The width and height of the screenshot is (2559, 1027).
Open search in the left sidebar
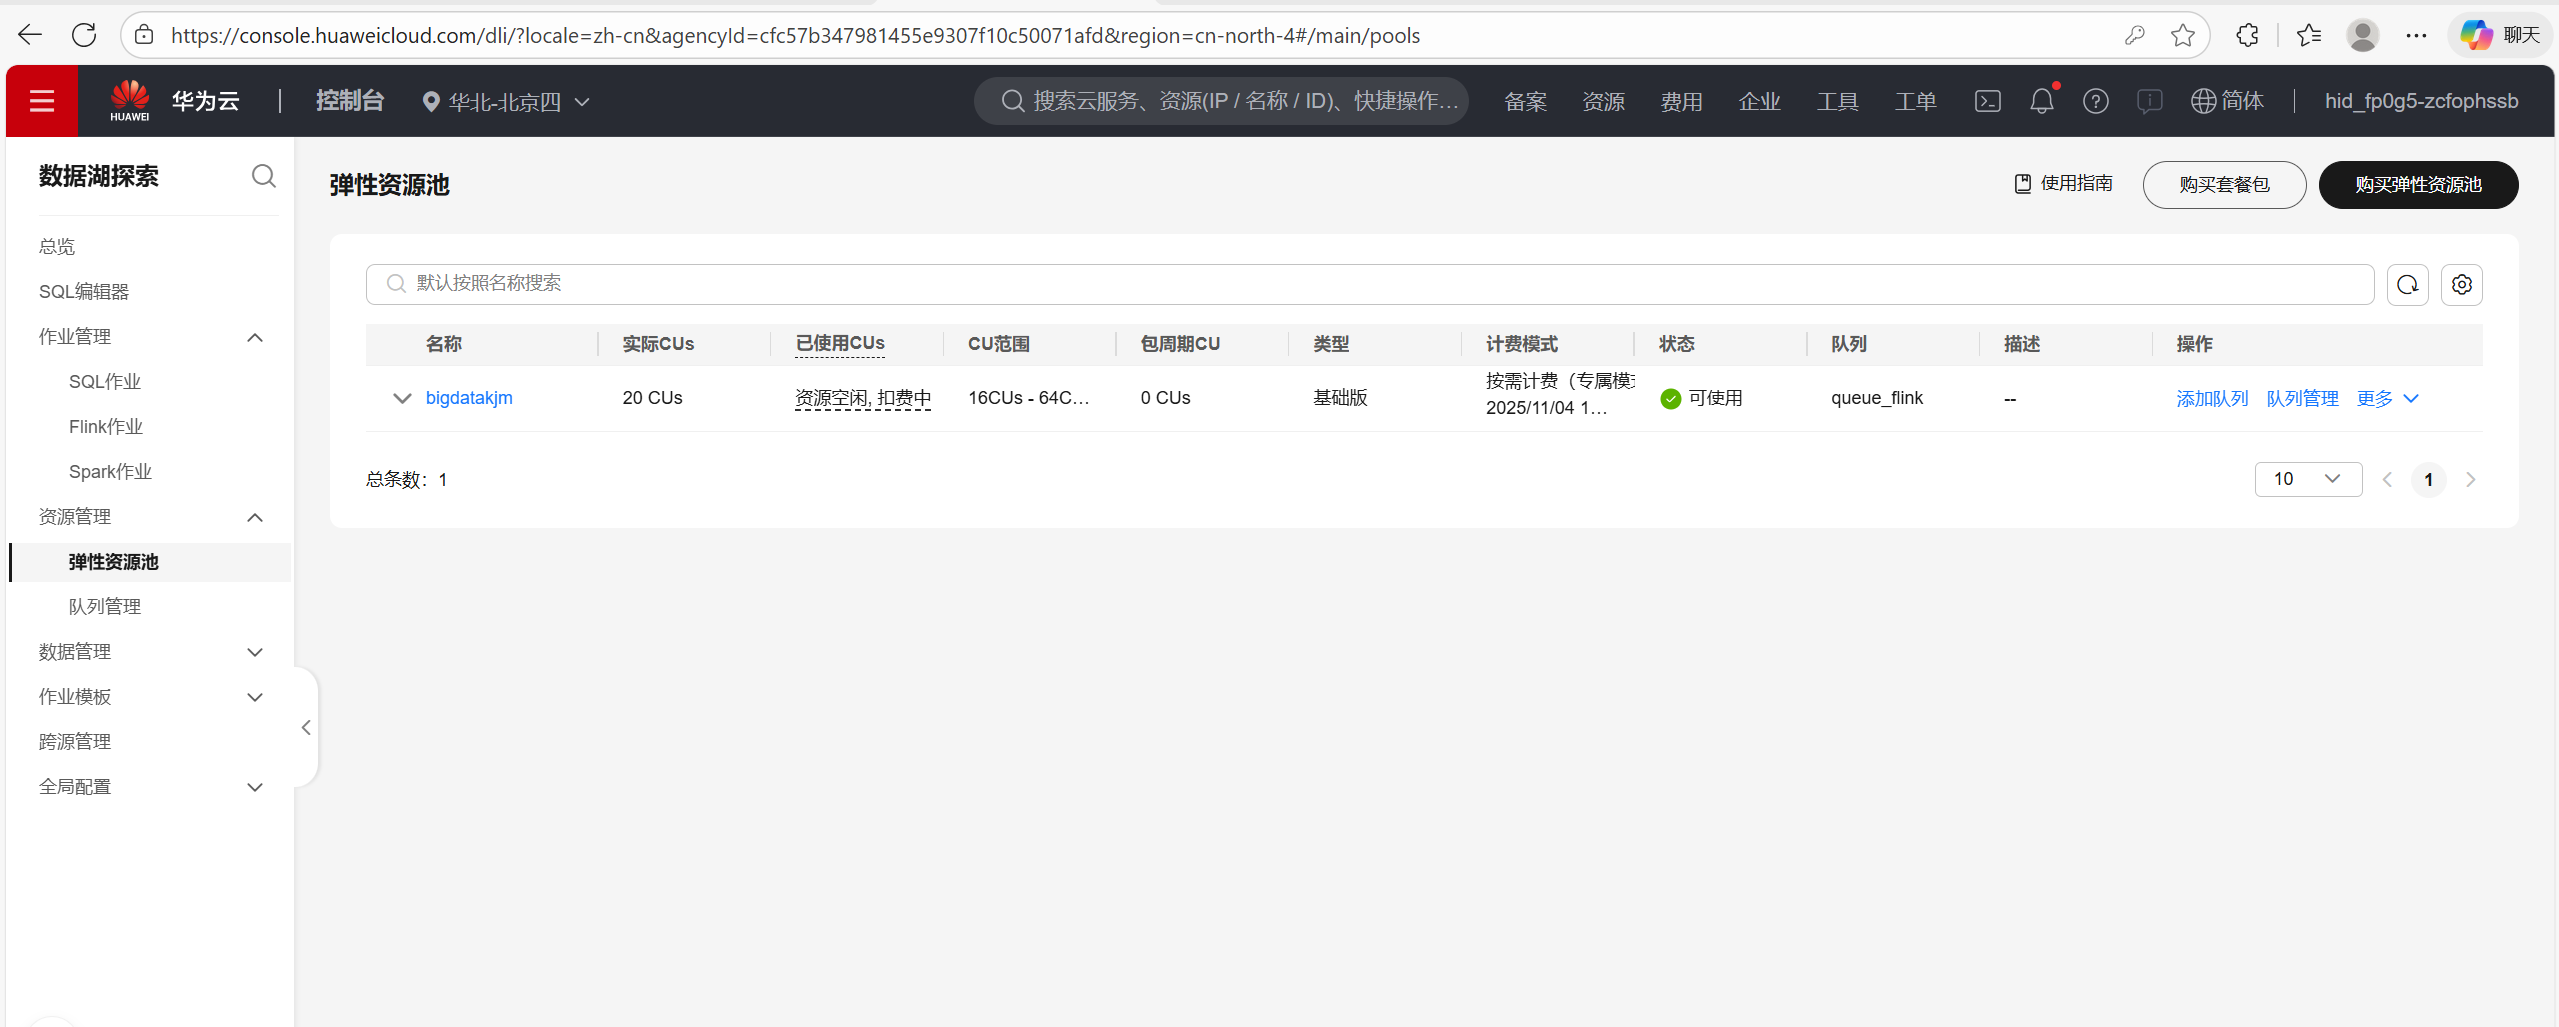(263, 176)
